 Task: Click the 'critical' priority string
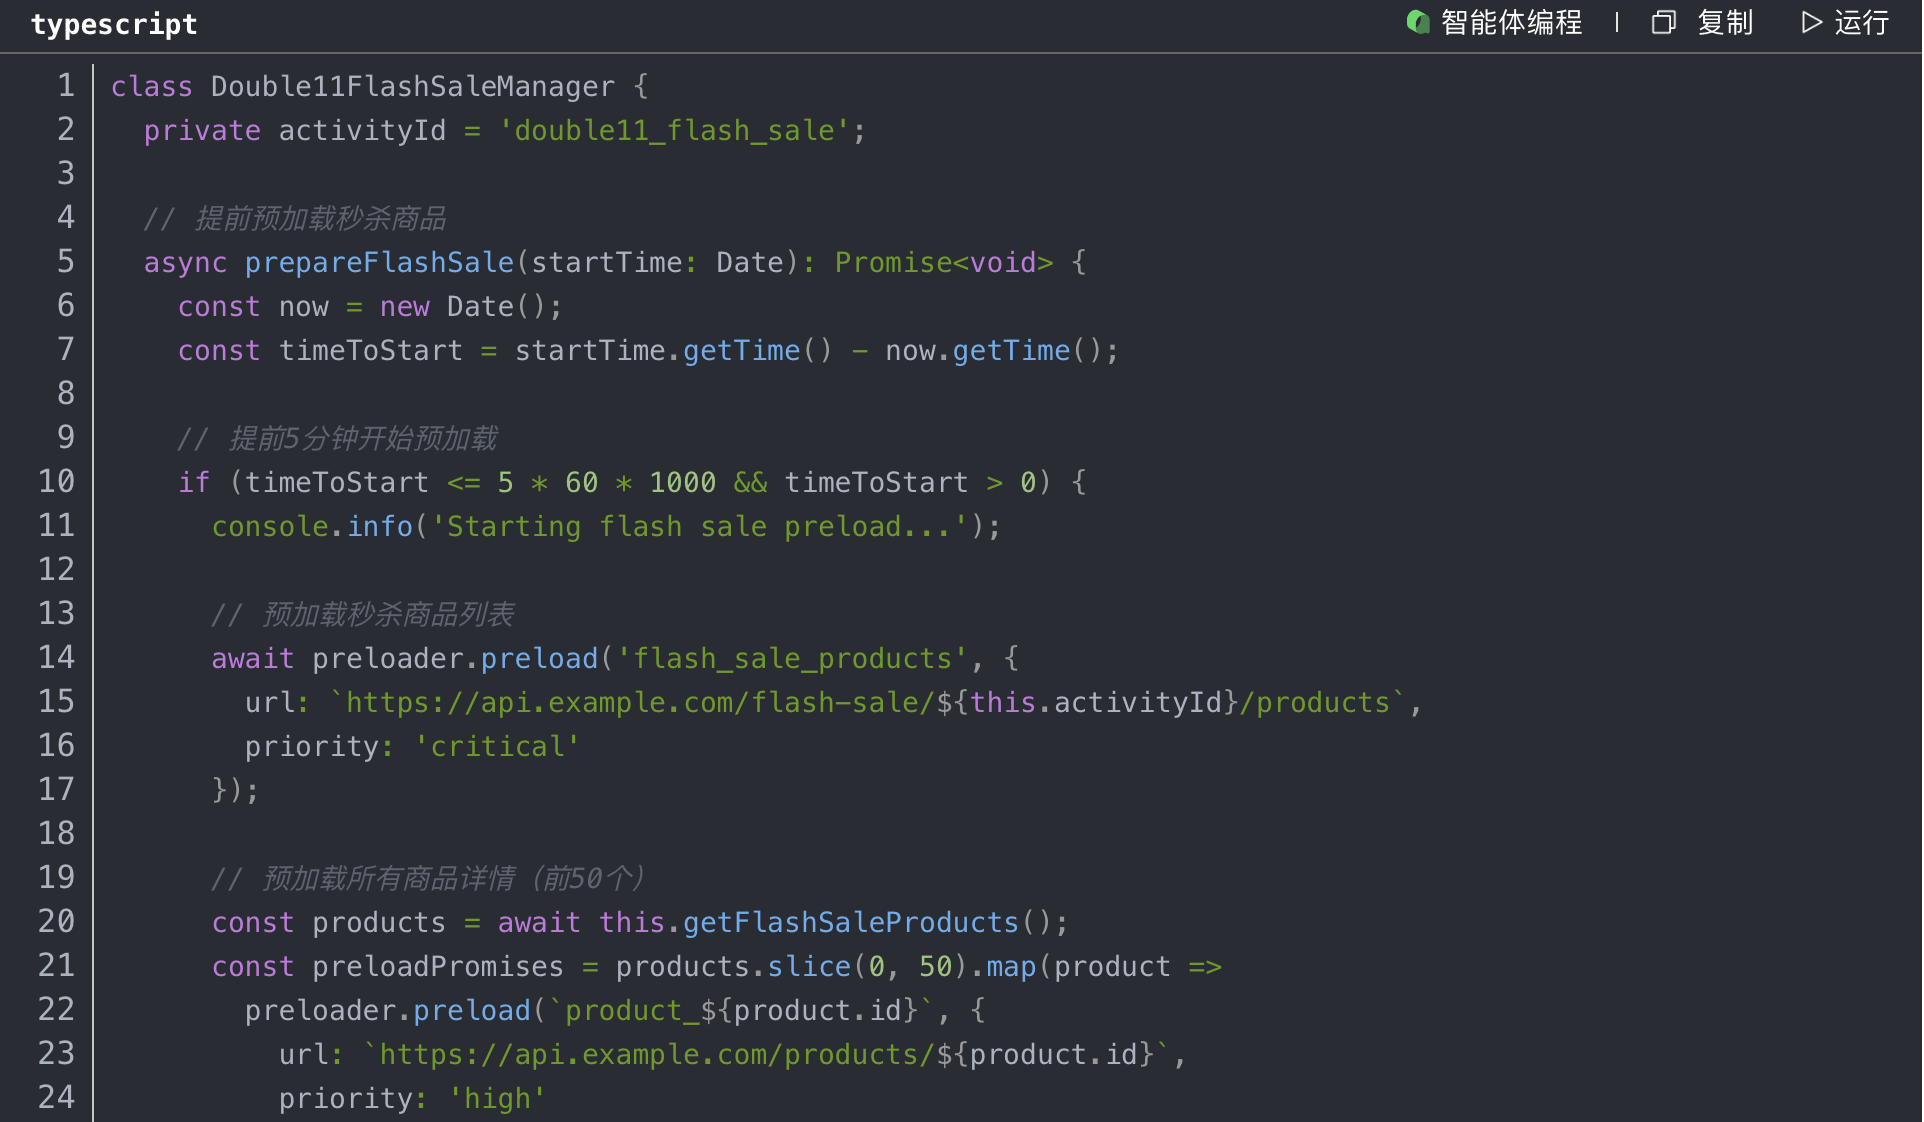[x=497, y=747]
